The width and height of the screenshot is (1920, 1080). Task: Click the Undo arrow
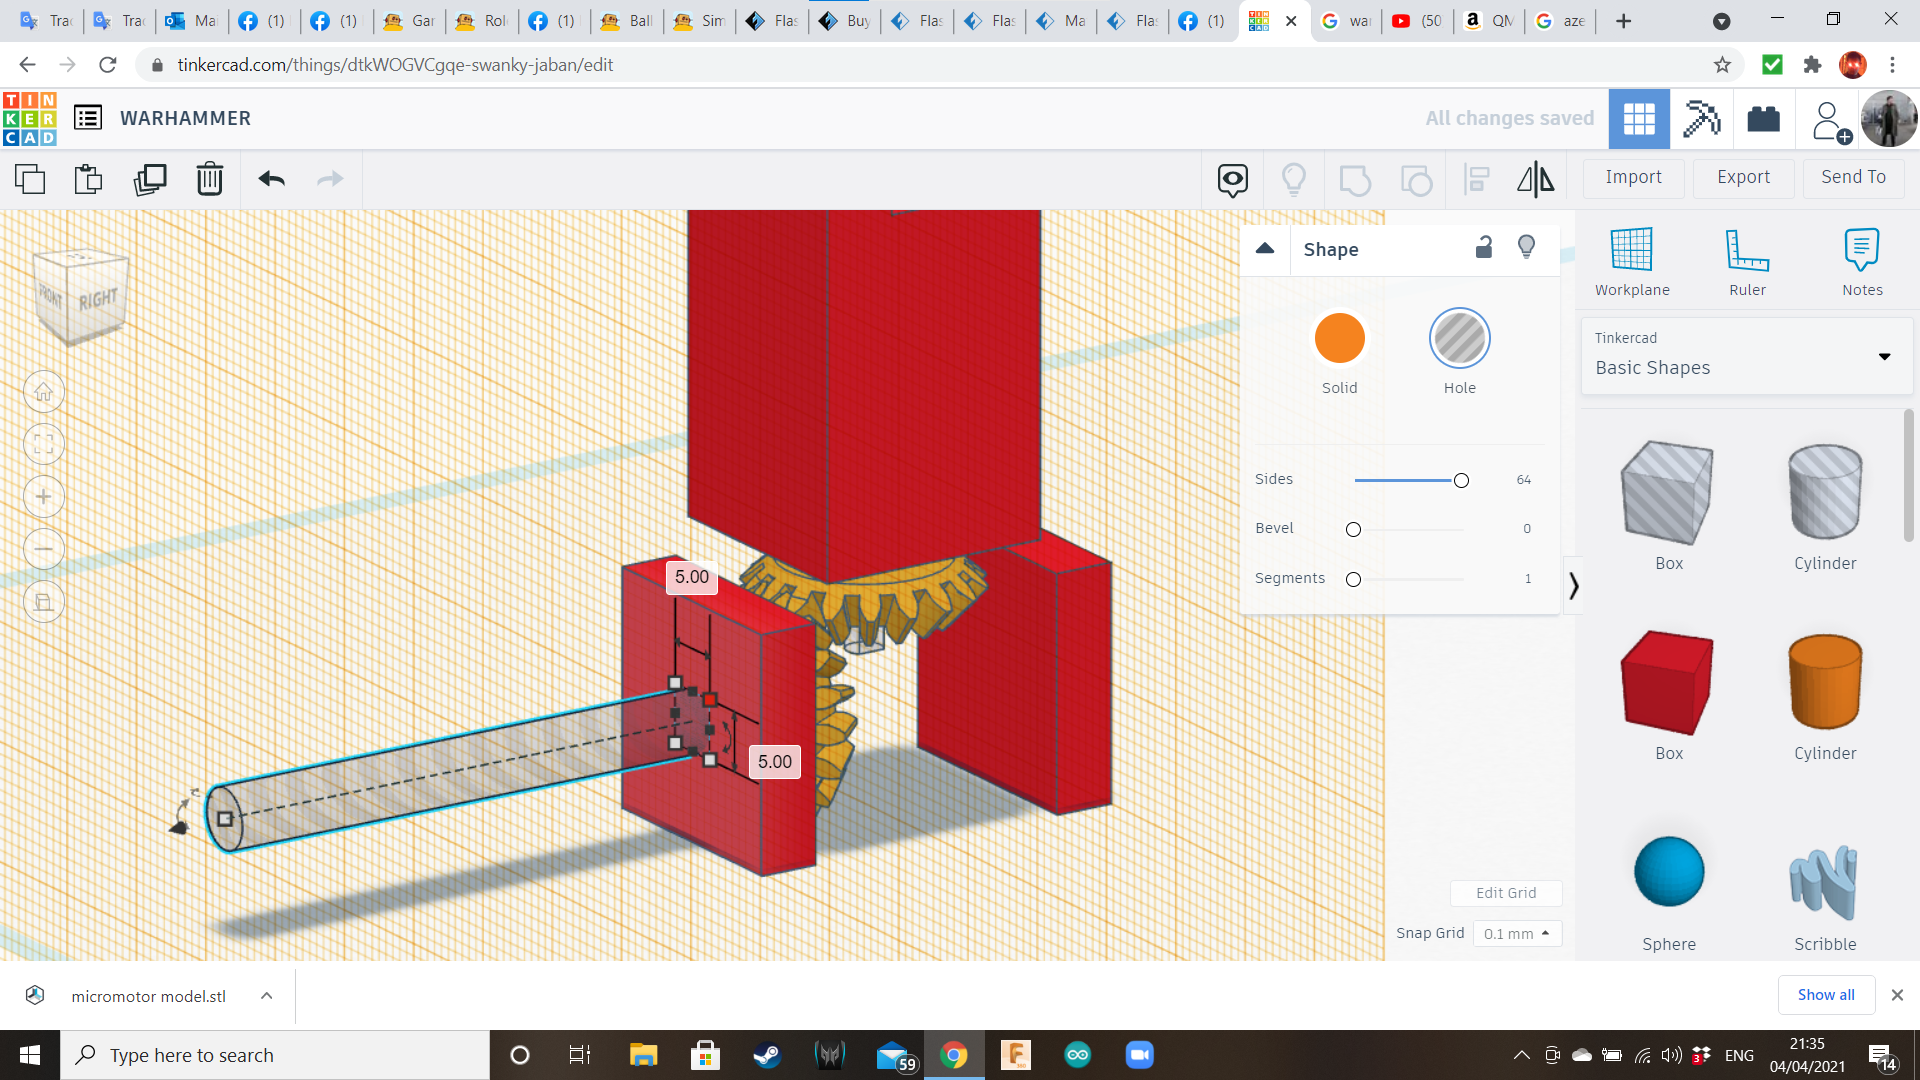pyautogui.click(x=271, y=179)
